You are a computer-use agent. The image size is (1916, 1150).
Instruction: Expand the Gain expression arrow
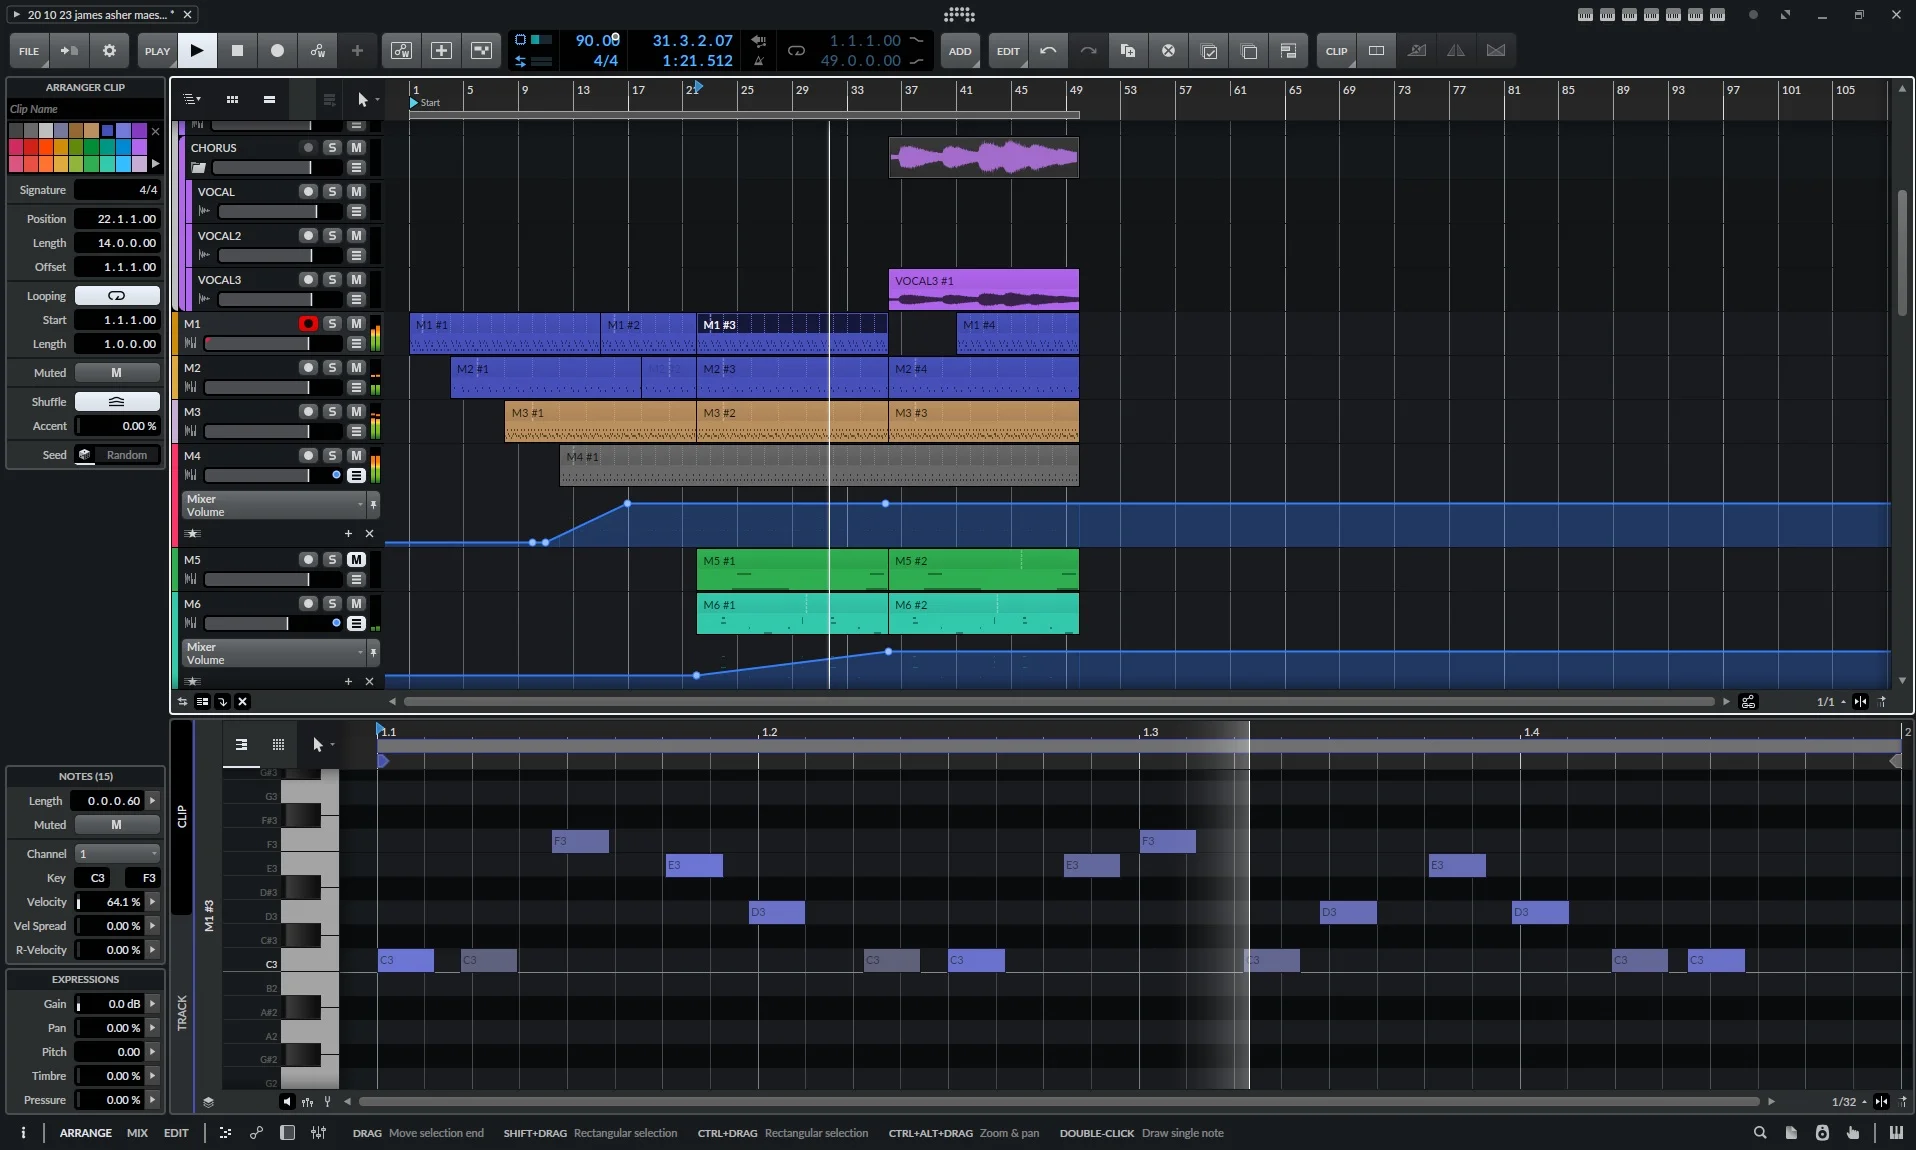pyautogui.click(x=152, y=1003)
